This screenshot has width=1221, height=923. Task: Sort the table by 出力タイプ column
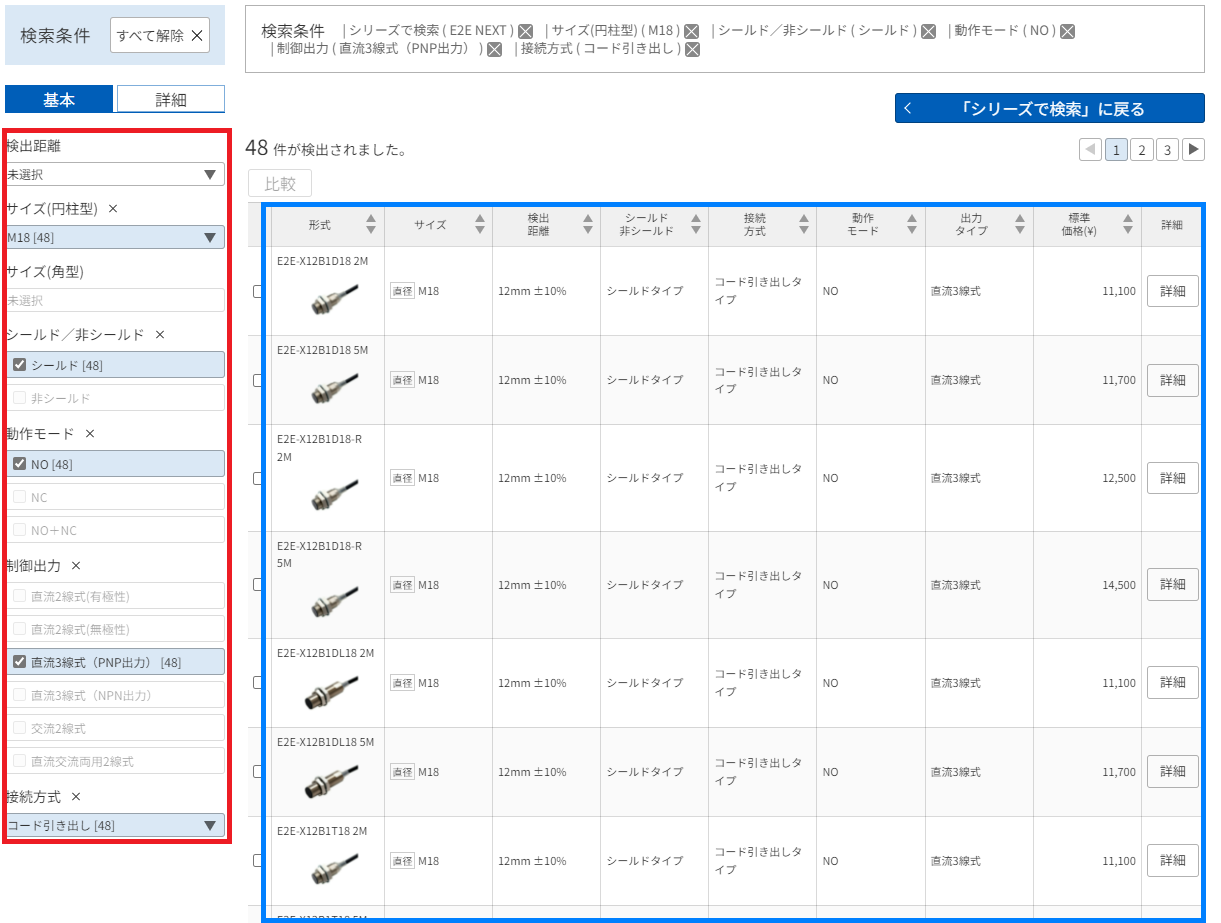tap(1019, 225)
